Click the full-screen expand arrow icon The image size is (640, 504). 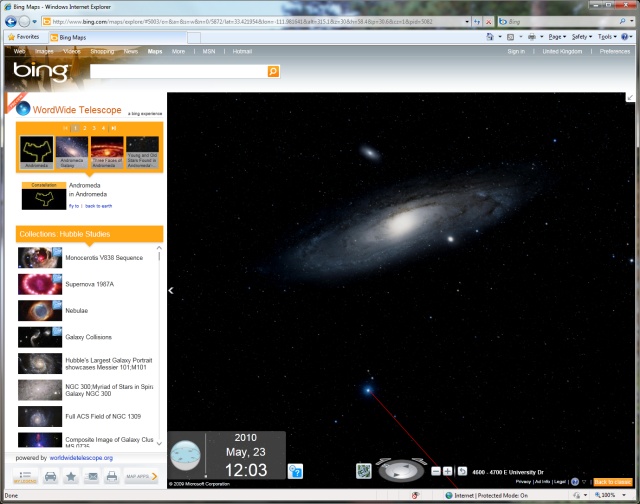pos(630,98)
